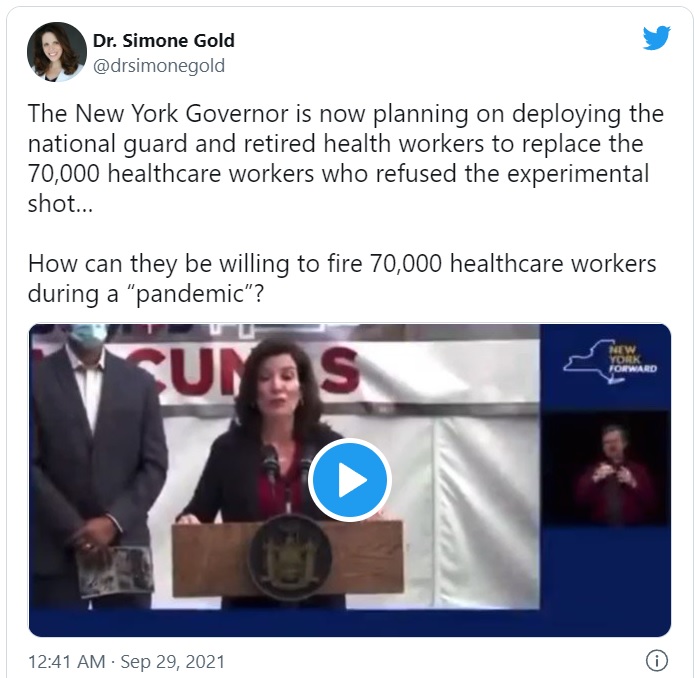Image resolution: width=694 pixels, height=678 pixels.
Task: Click the Dr. Simone Gold display name
Action: (163, 41)
